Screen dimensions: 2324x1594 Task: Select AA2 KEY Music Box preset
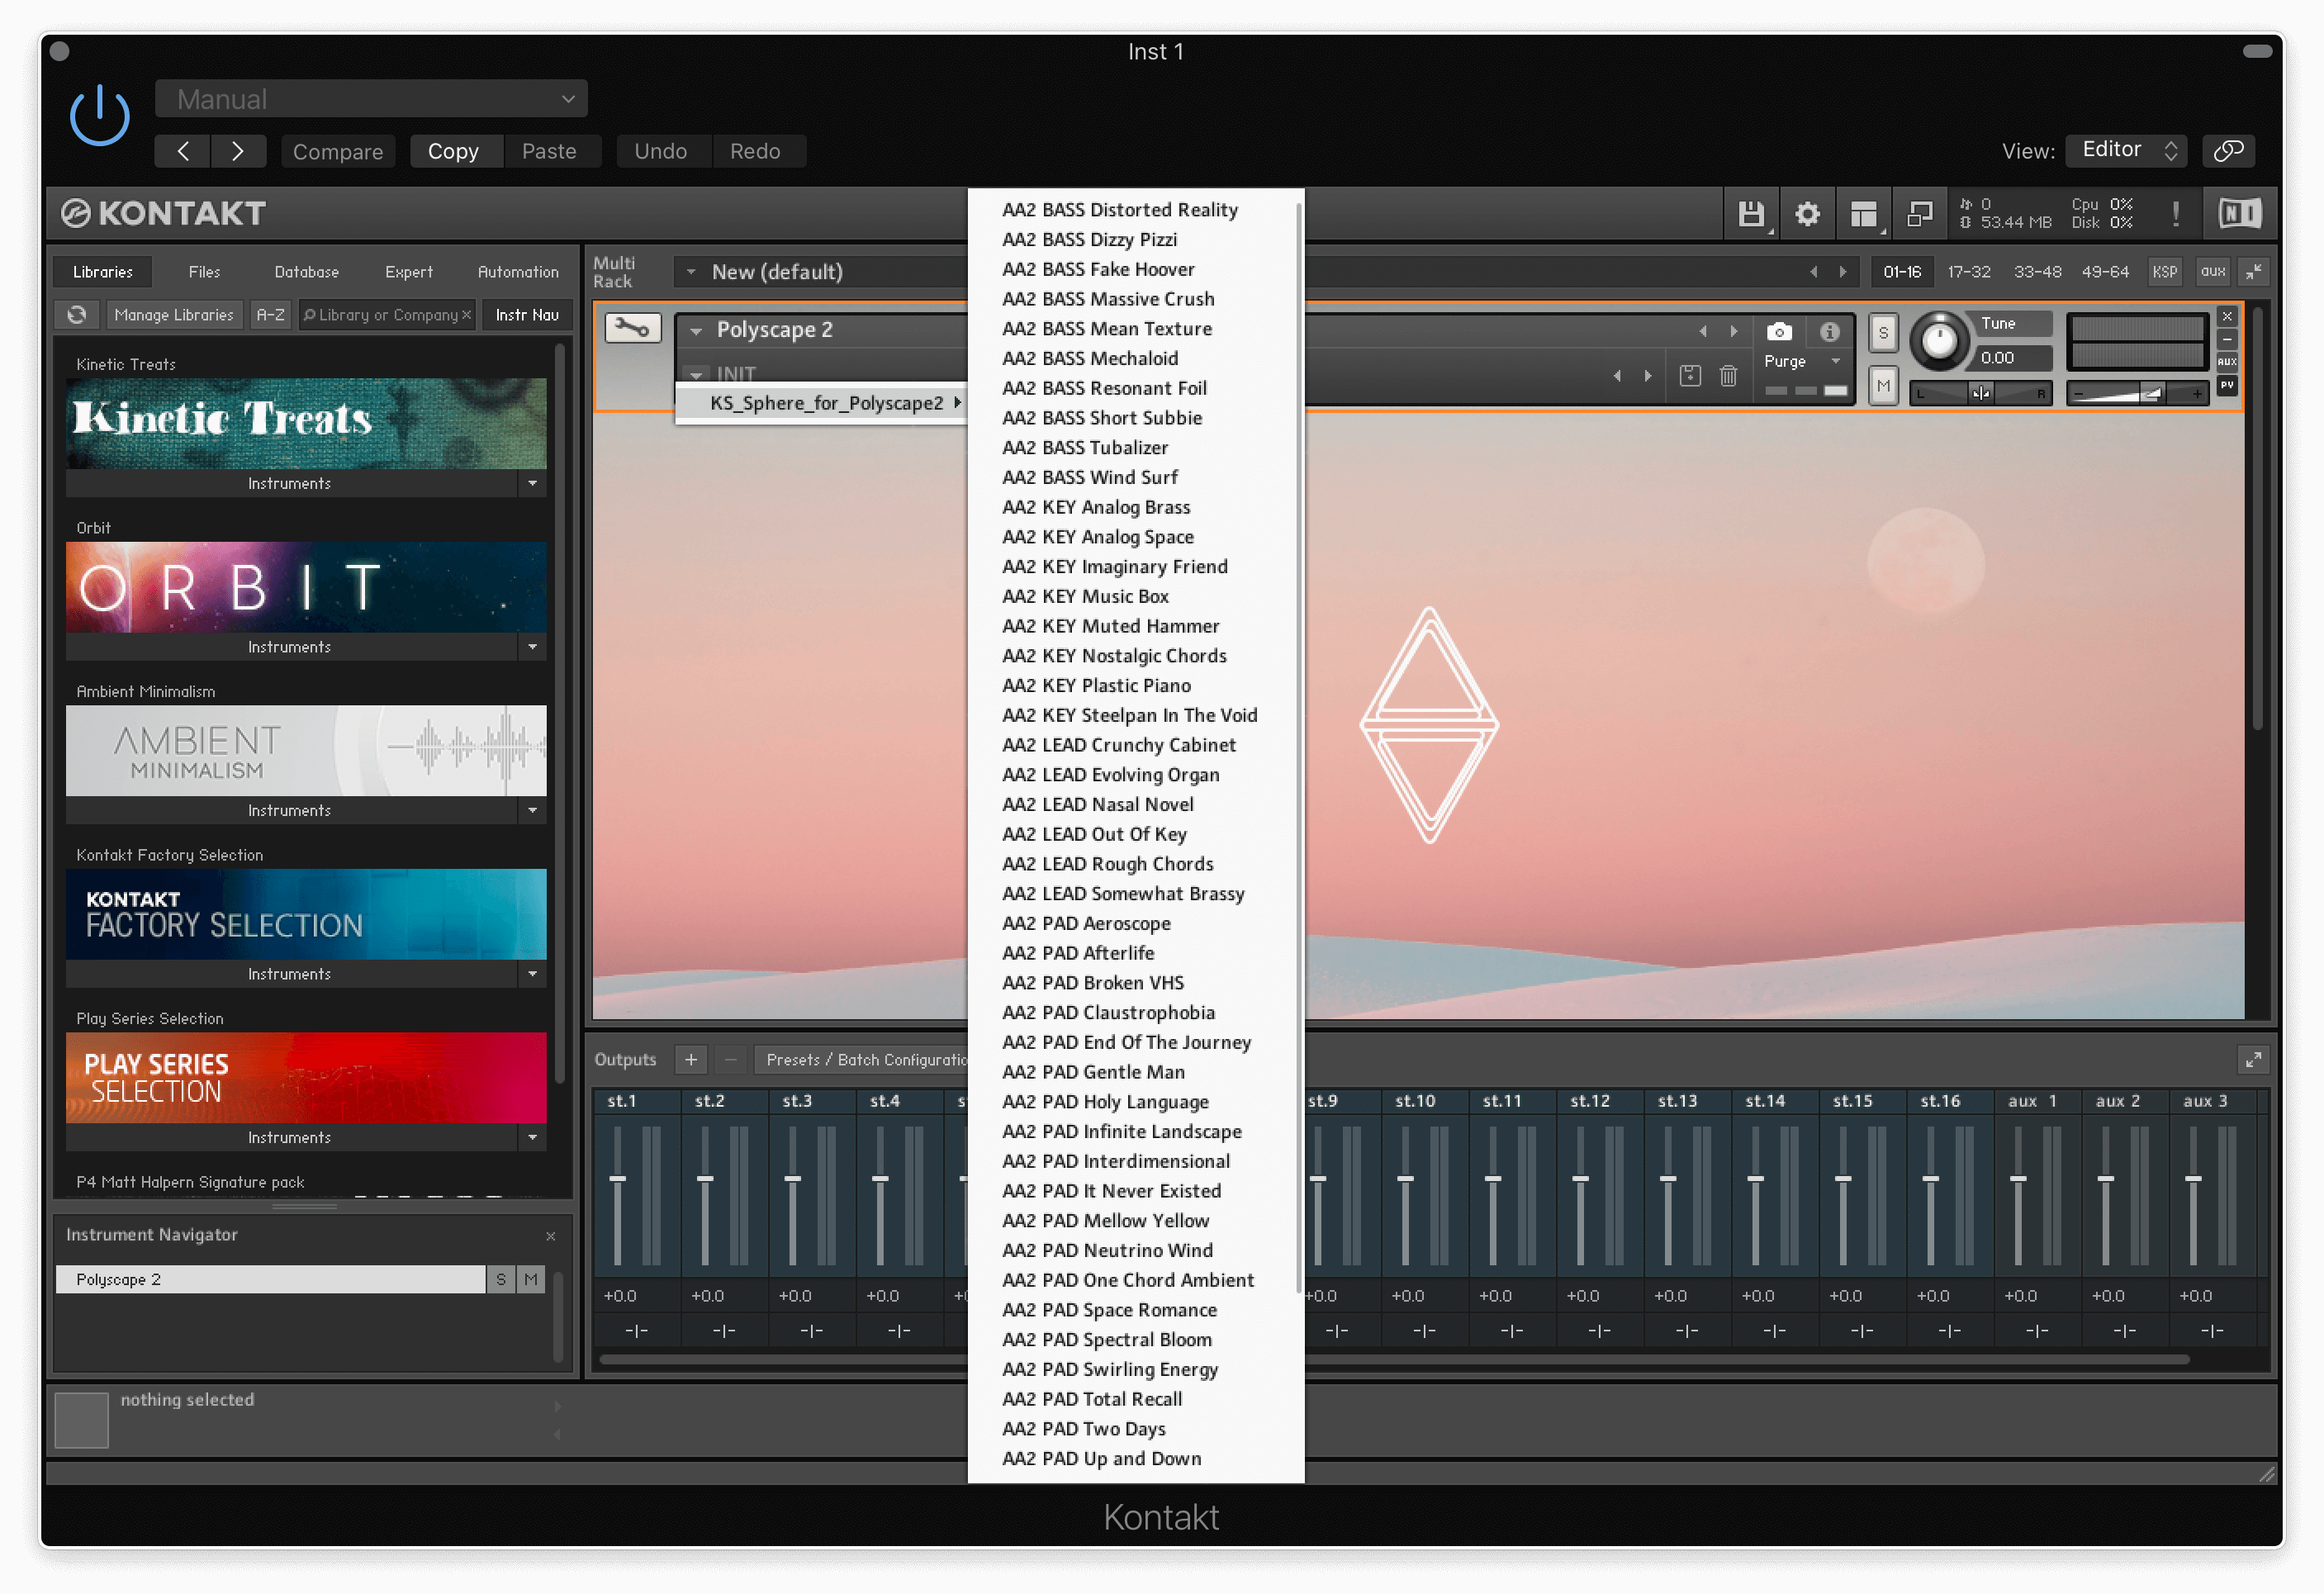click(x=1085, y=596)
